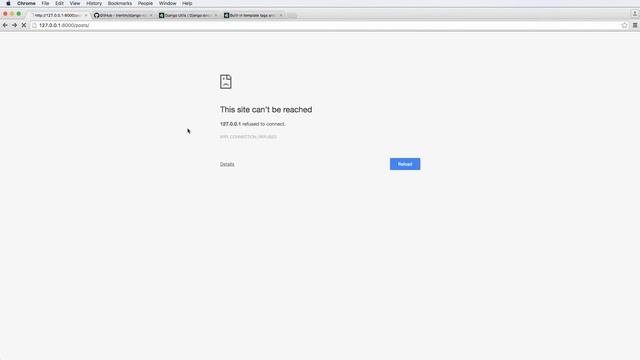The height and width of the screenshot is (360, 640).
Task: Open the Chrome hamburger menu
Action: pos(635,25)
